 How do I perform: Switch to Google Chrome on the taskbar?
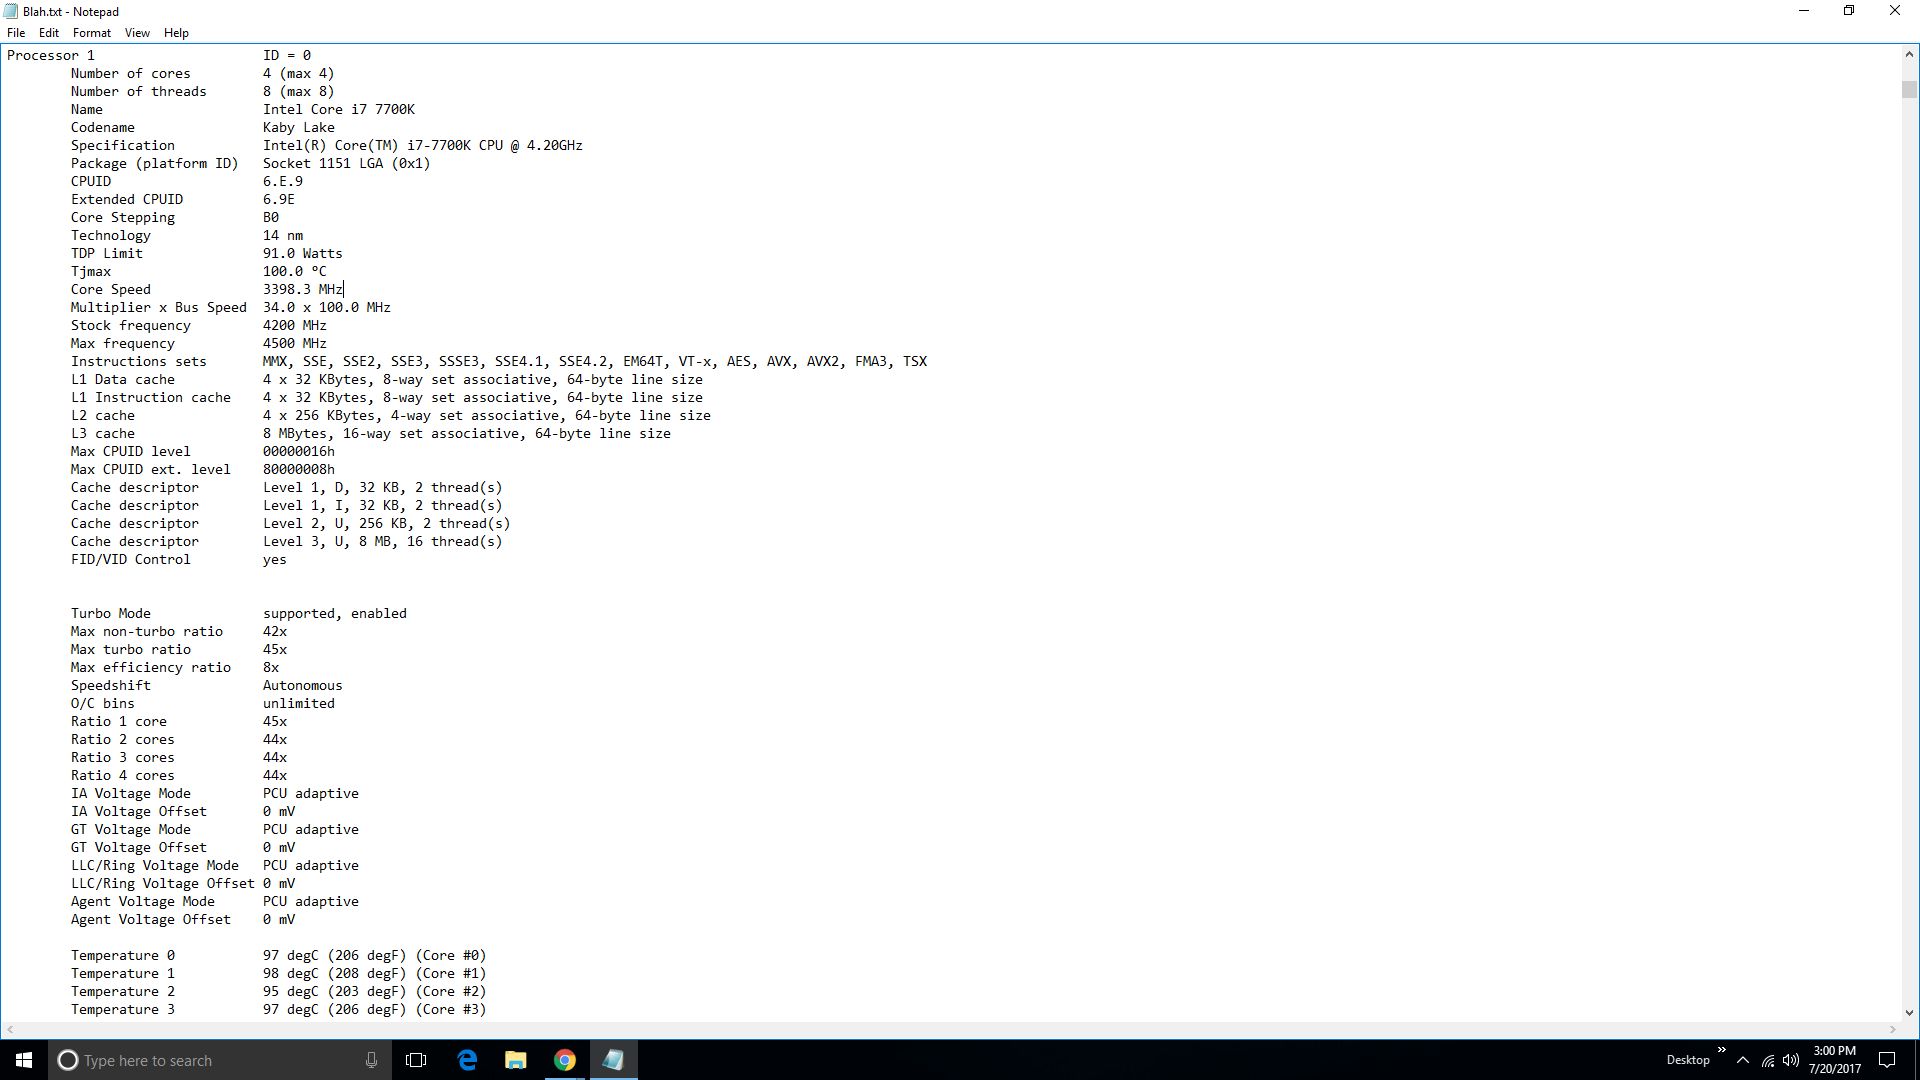[x=565, y=1060]
